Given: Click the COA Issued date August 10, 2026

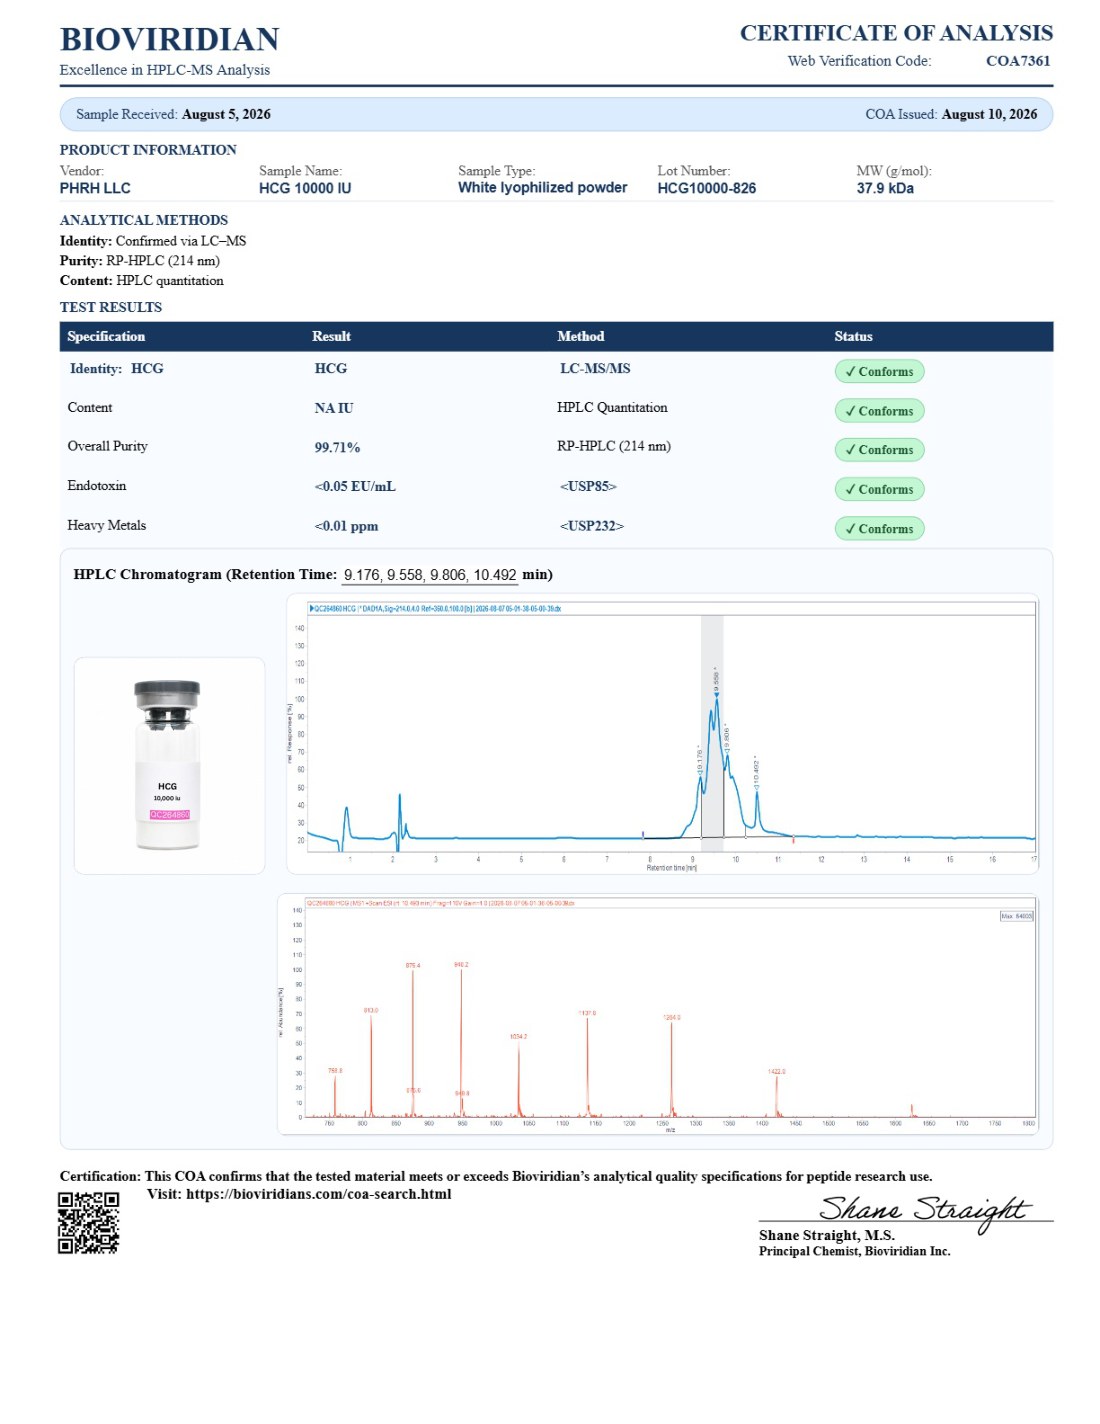Looking at the screenshot, I should click(x=989, y=114).
